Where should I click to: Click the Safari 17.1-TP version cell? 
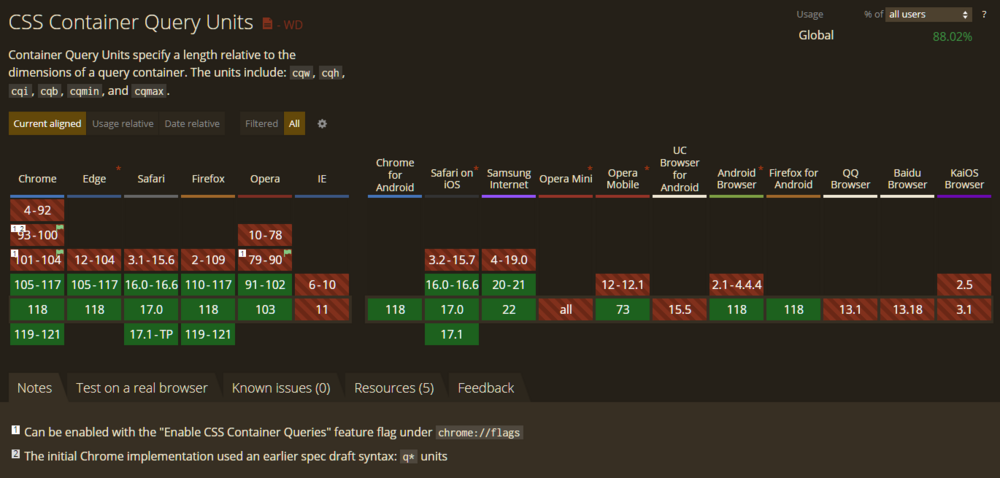[150, 334]
